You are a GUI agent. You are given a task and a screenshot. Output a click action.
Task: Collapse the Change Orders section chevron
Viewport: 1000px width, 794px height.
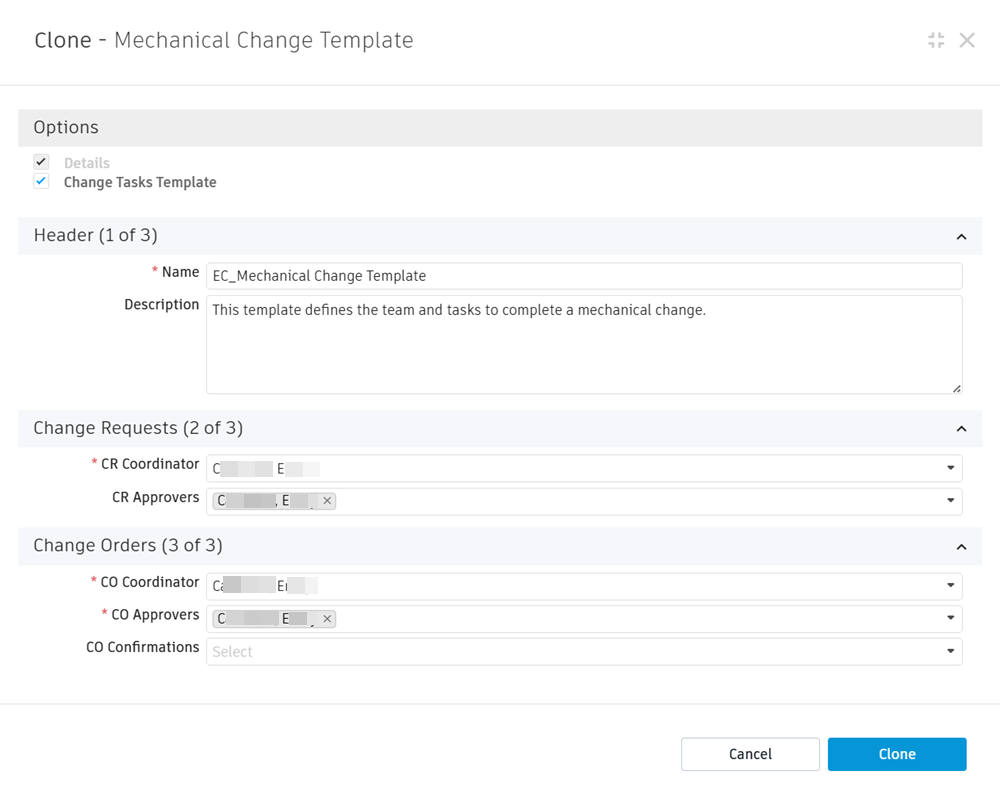point(961,547)
